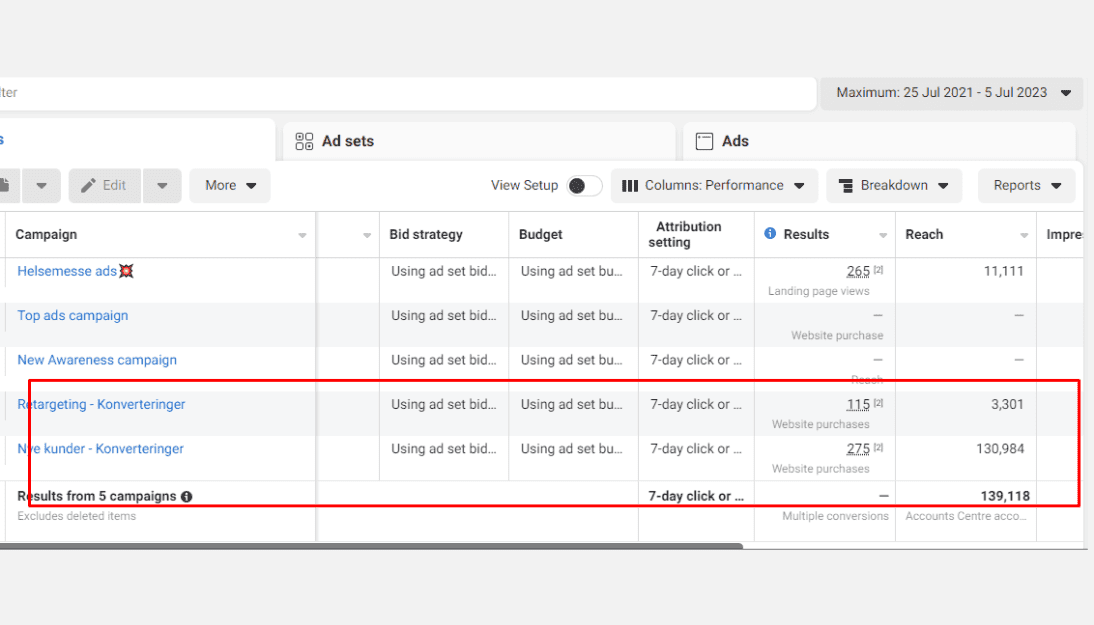Click the Results column sort arrow
Viewport: 1094px width, 625px height.
(x=883, y=236)
